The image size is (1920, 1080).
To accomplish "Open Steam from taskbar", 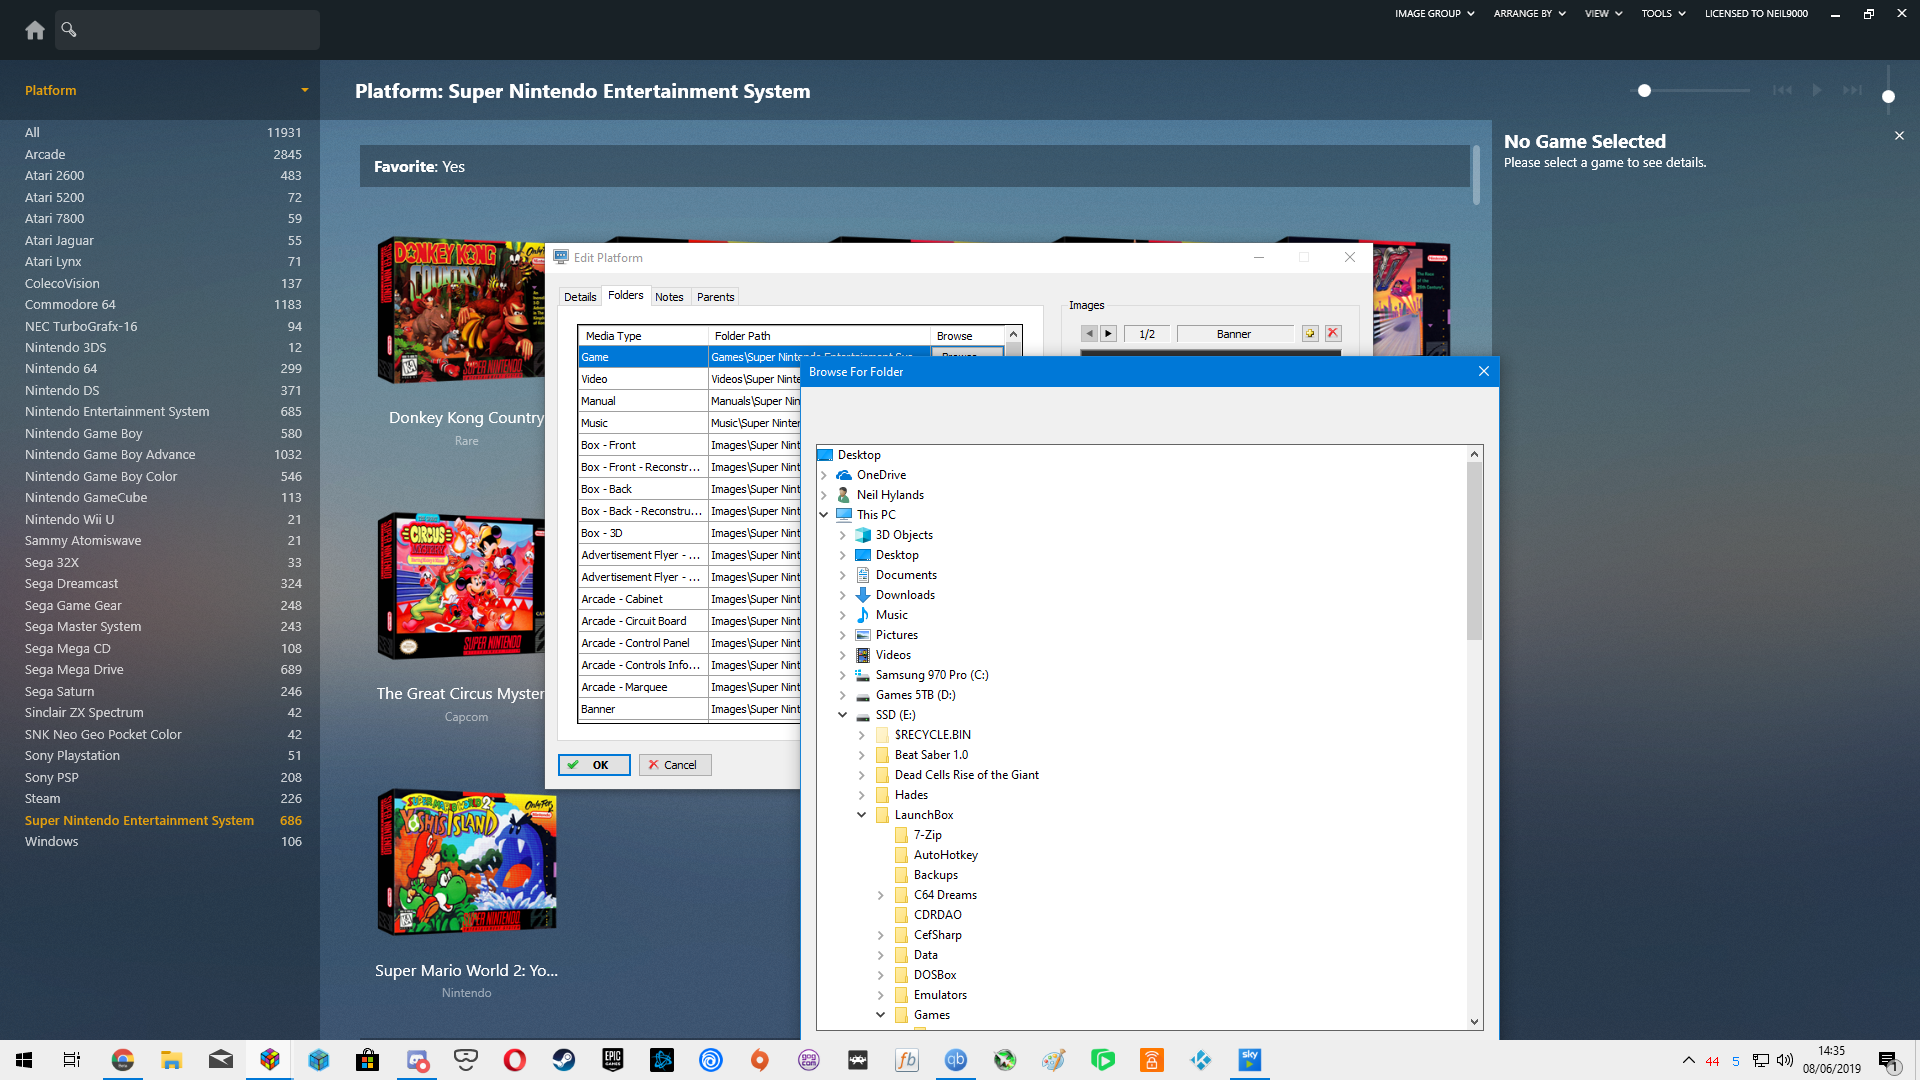I will click(564, 1060).
